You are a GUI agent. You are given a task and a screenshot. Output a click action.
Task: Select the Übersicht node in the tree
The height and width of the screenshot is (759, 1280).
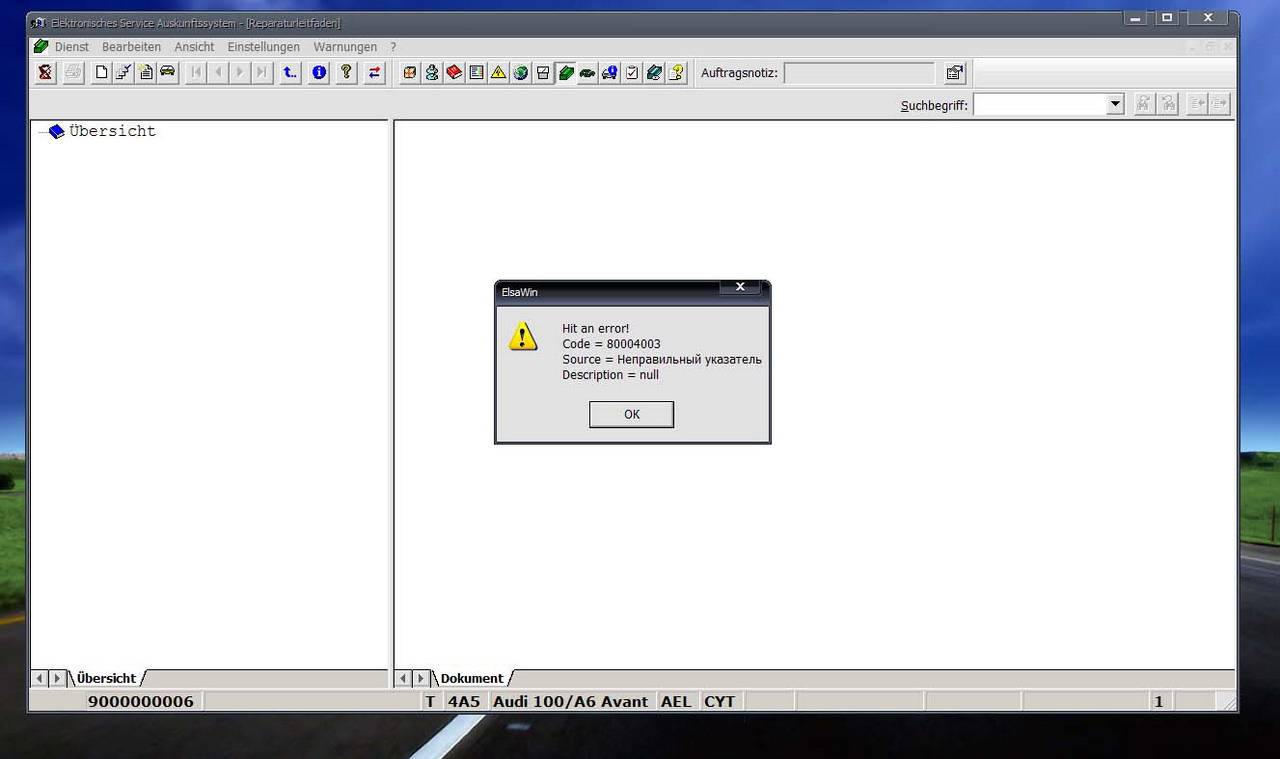pos(111,131)
